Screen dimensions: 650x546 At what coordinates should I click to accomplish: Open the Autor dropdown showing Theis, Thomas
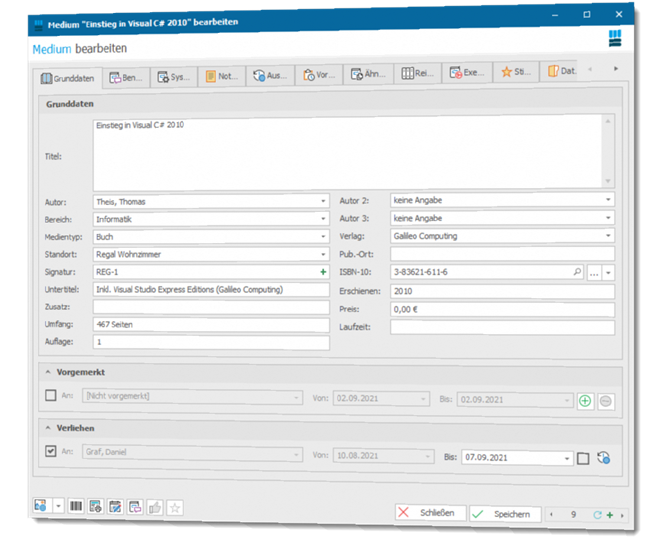(323, 201)
